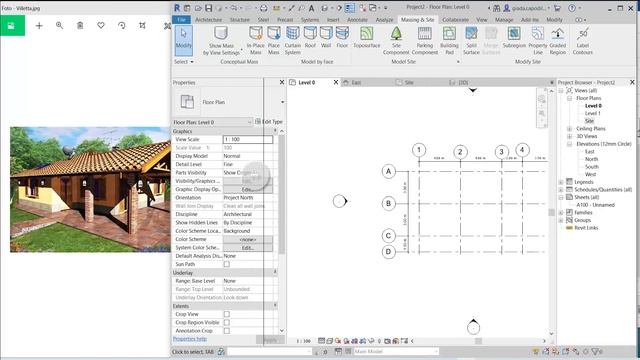Collapse the Floor Plans tree node
Screen dimensions: 640x360
569,98
